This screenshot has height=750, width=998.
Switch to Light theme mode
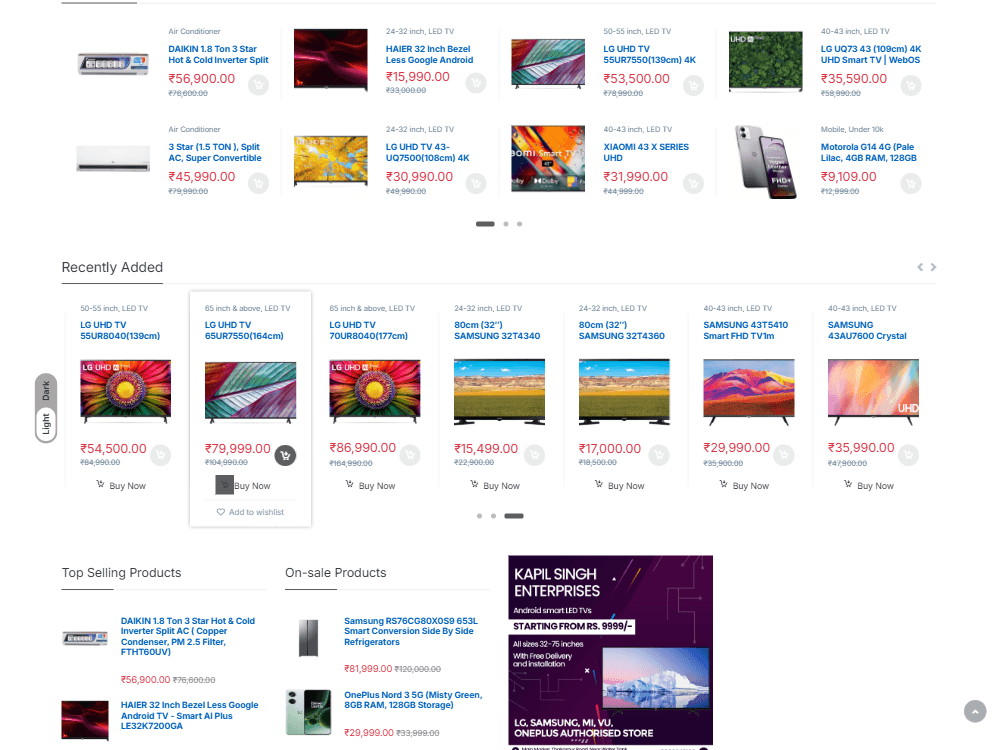click(x=46, y=425)
